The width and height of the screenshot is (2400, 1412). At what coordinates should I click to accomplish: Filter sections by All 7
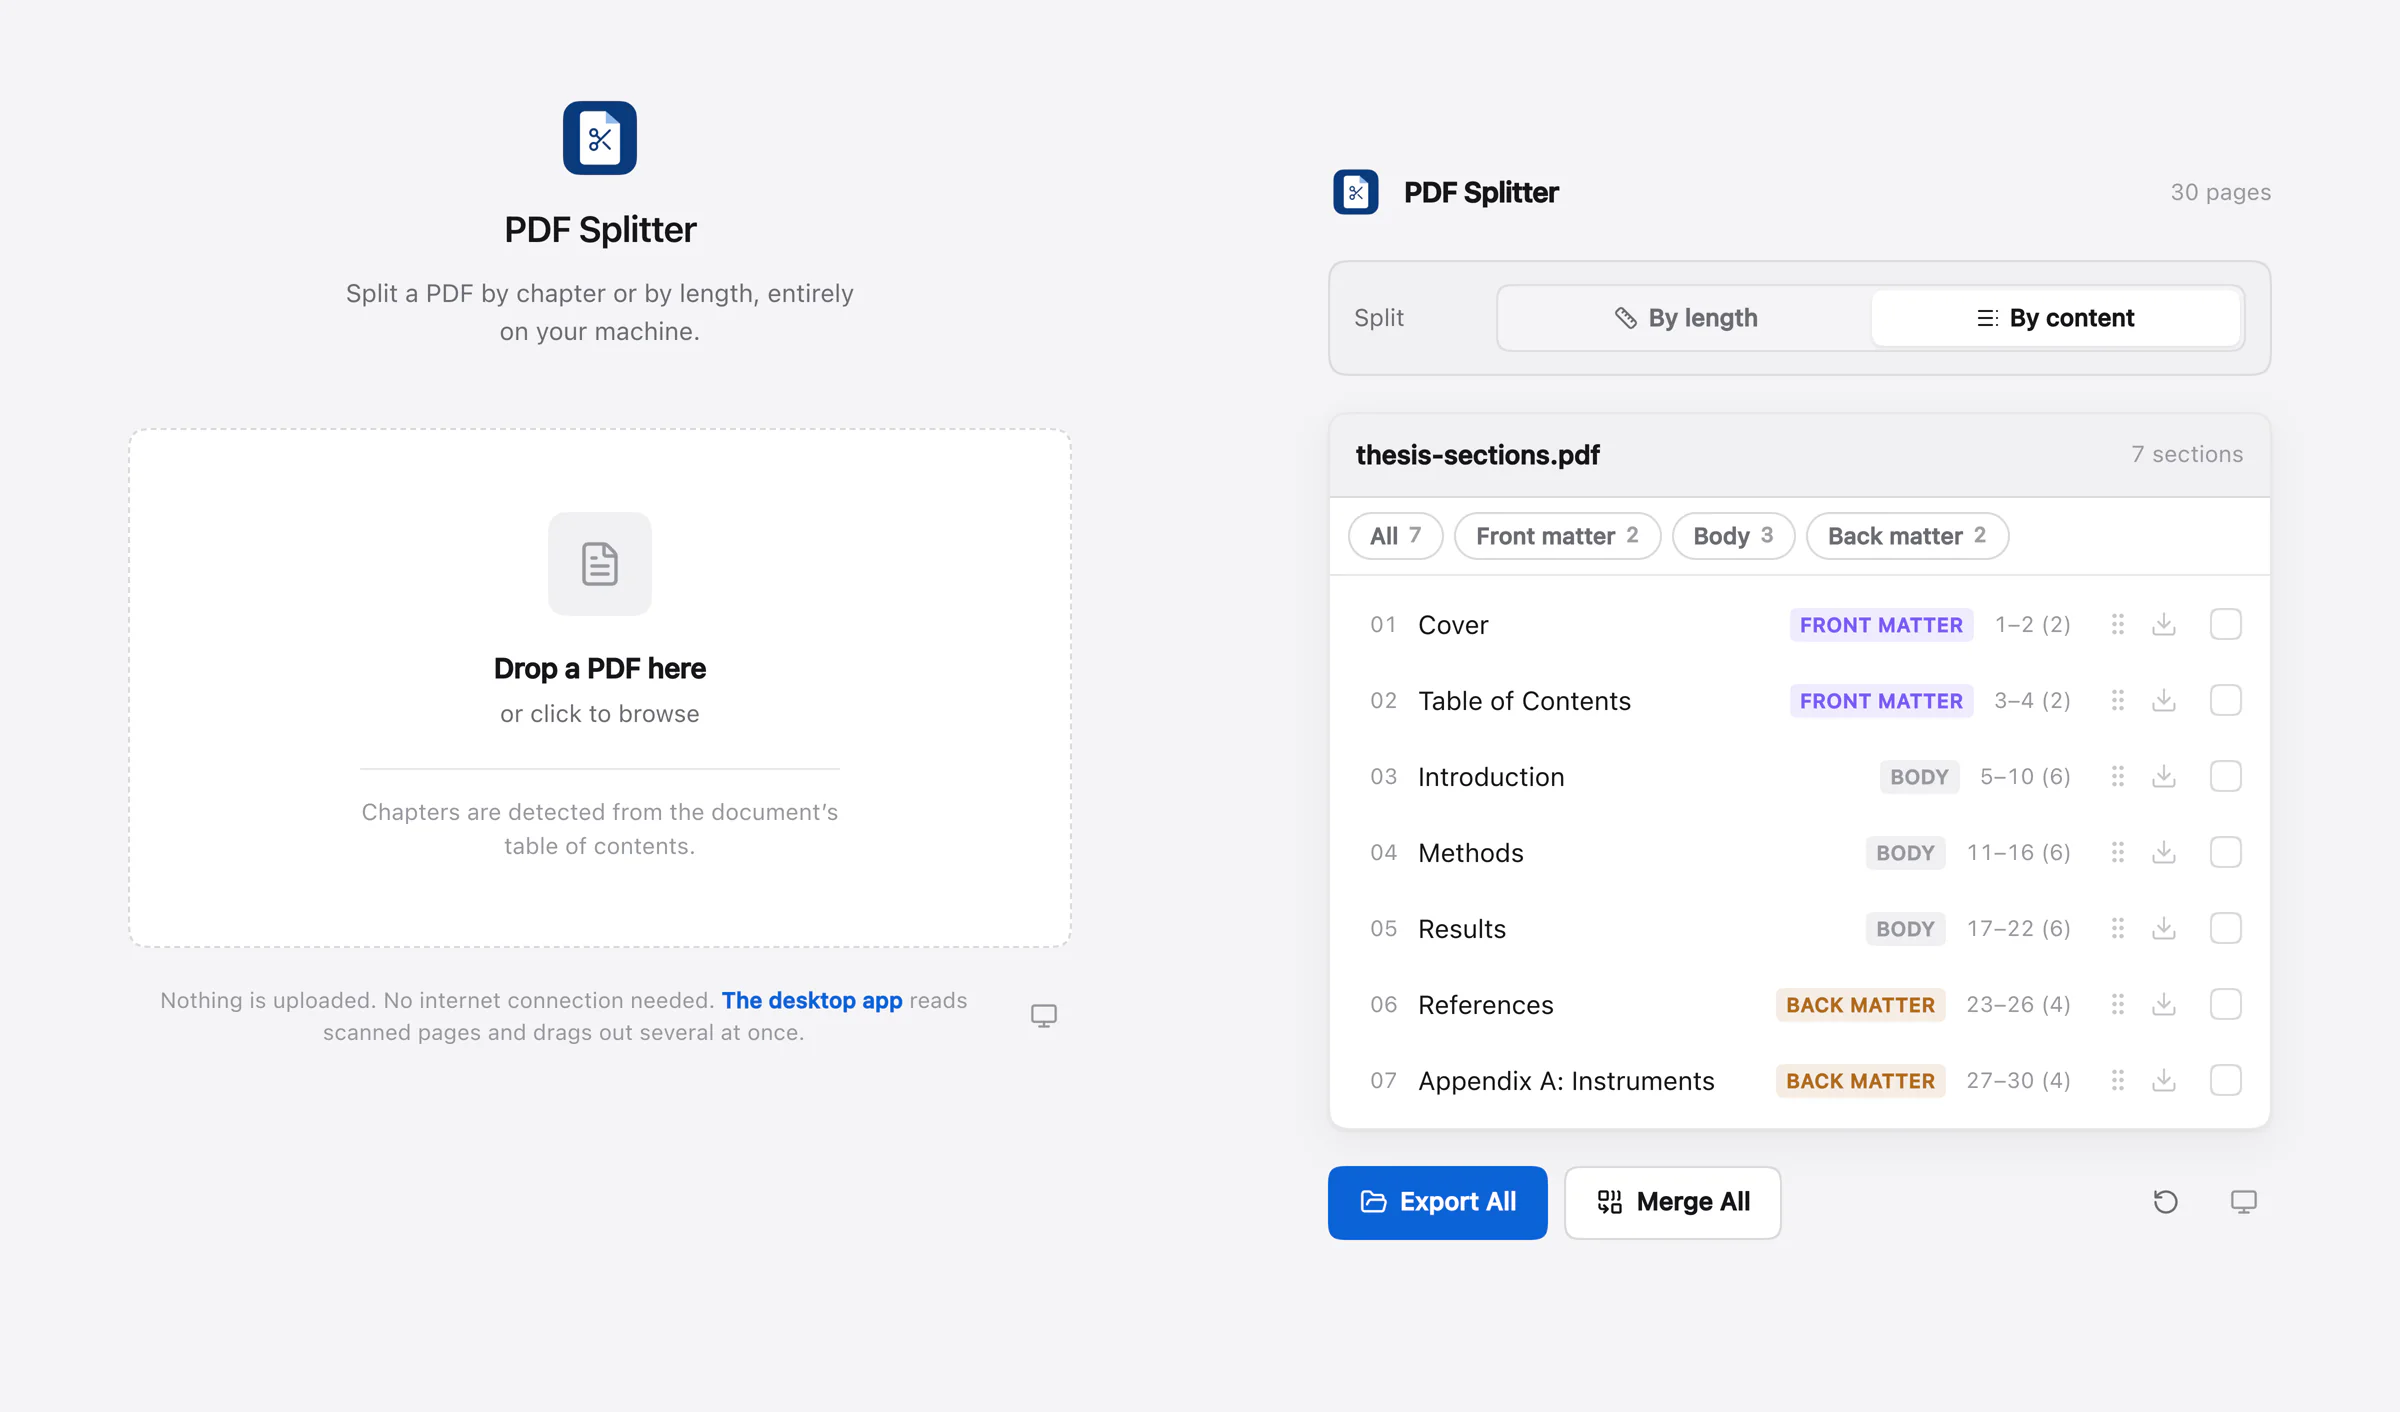[x=1395, y=536]
